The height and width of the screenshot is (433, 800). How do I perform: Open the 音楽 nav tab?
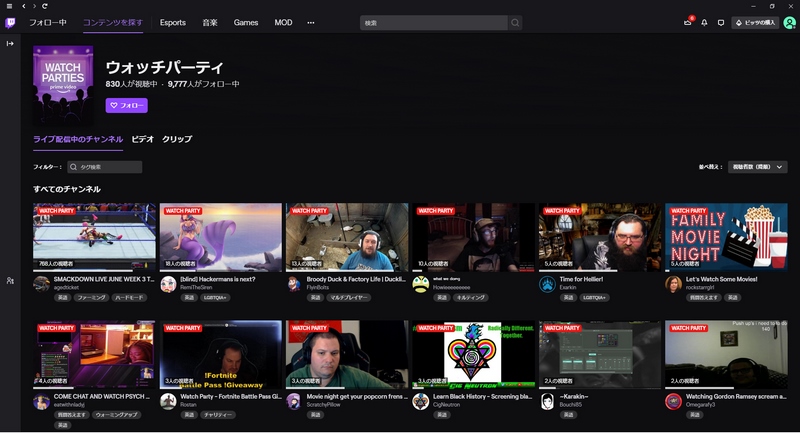click(210, 23)
